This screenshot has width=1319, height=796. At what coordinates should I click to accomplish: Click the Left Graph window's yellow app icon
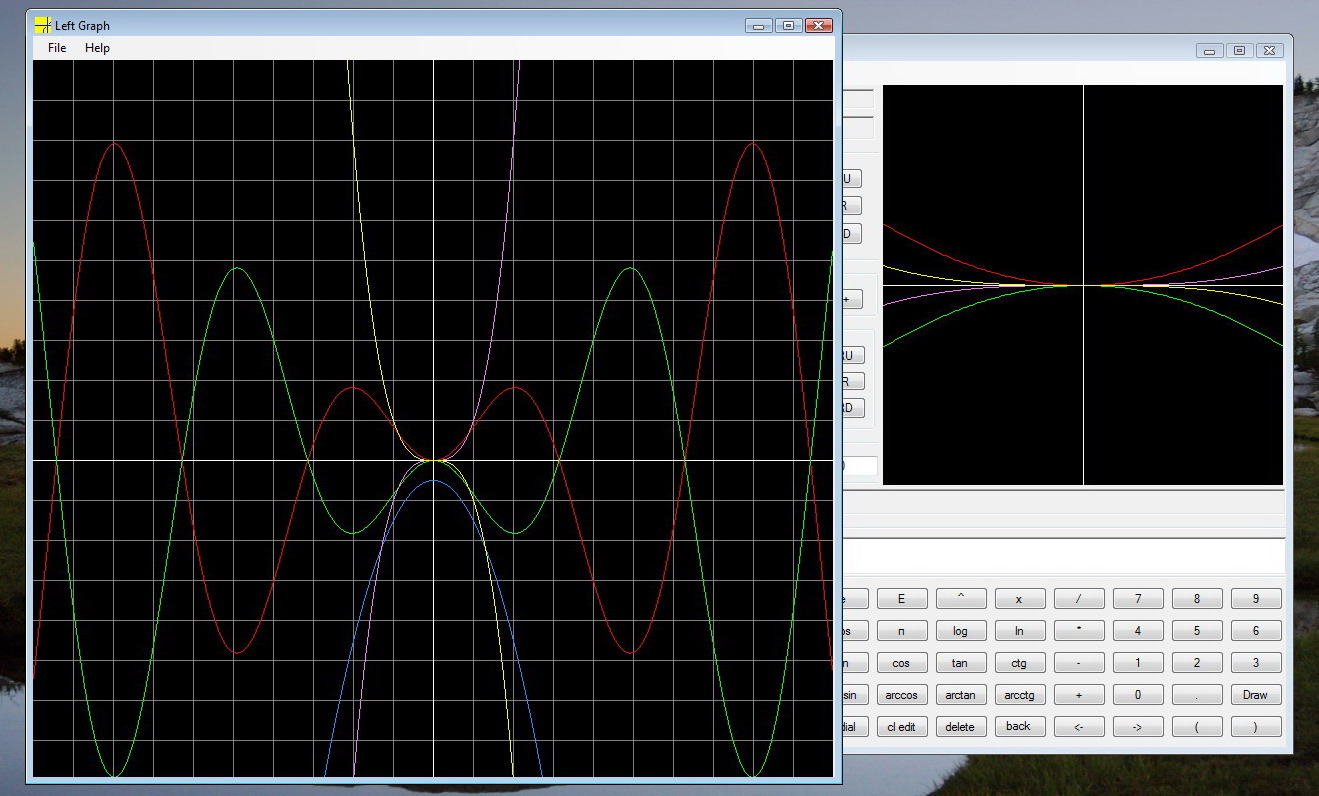[43, 25]
